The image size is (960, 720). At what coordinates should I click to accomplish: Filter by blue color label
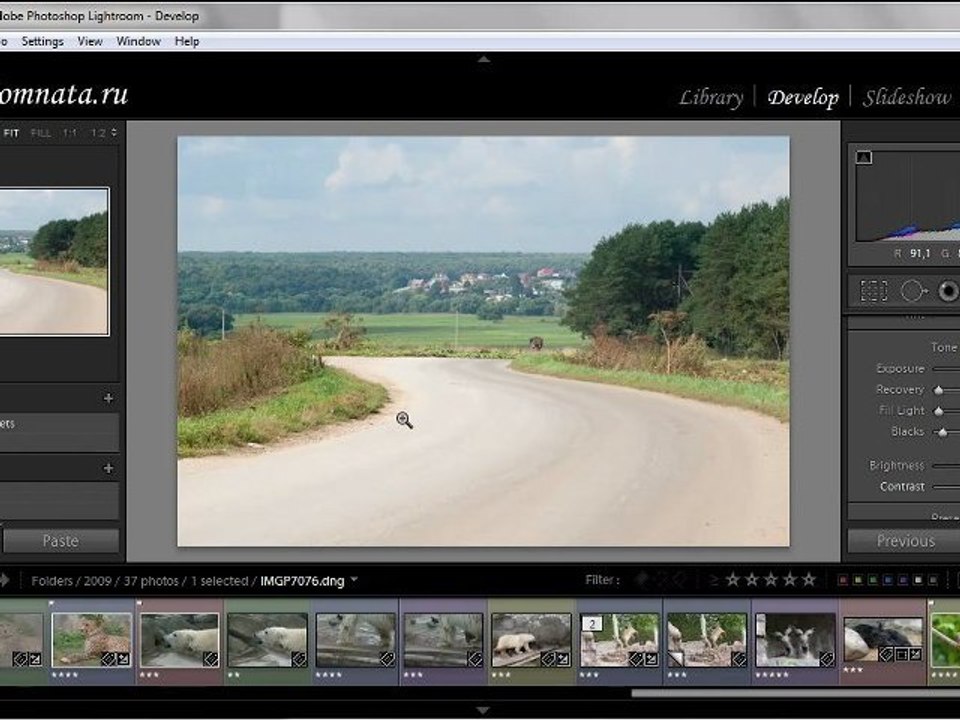tap(888, 580)
